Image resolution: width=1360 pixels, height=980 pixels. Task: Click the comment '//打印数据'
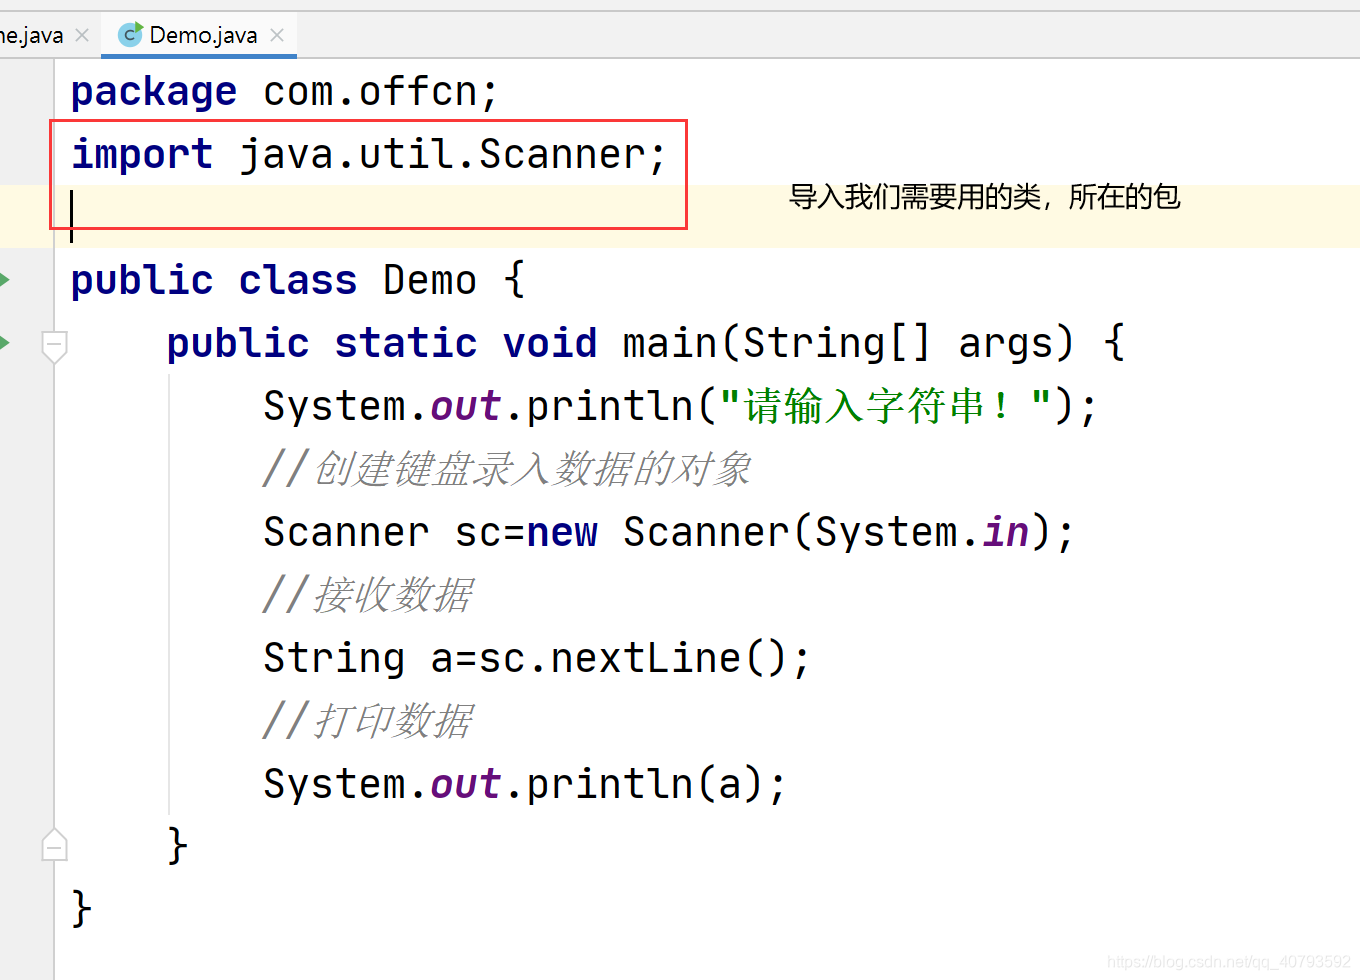point(368,721)
